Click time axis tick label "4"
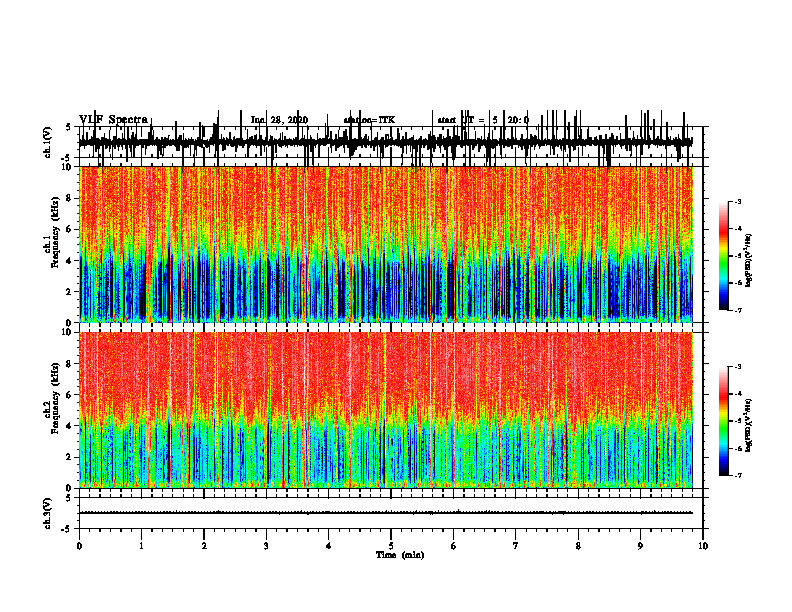792x612 pixels. pyautogui.click(x=329, y=546)
